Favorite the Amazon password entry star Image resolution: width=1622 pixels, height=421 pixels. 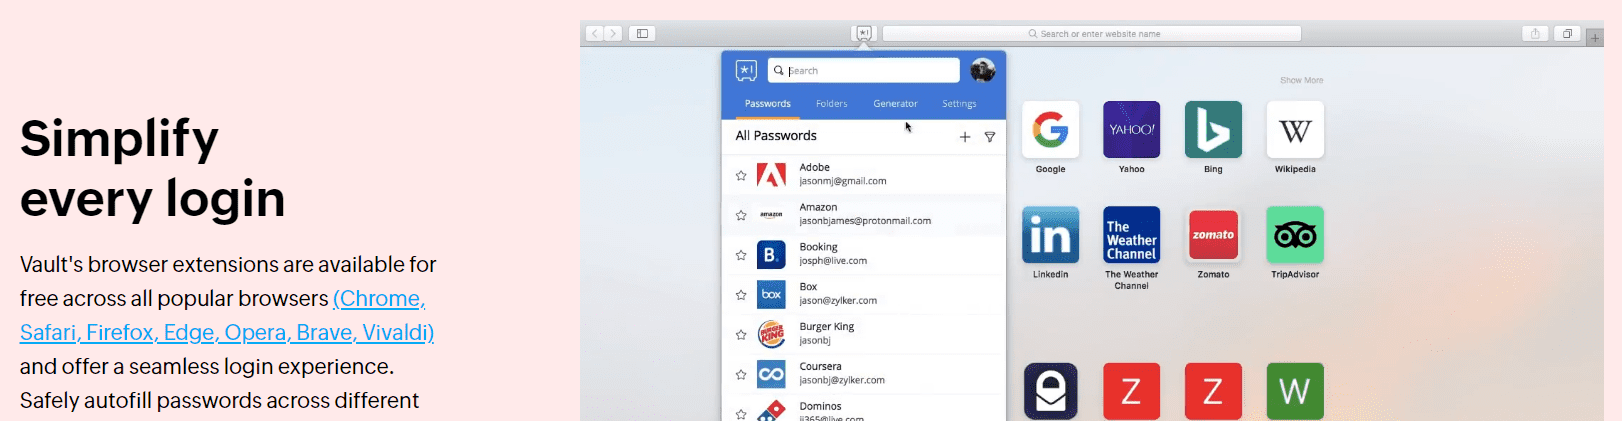coord(741,215)
